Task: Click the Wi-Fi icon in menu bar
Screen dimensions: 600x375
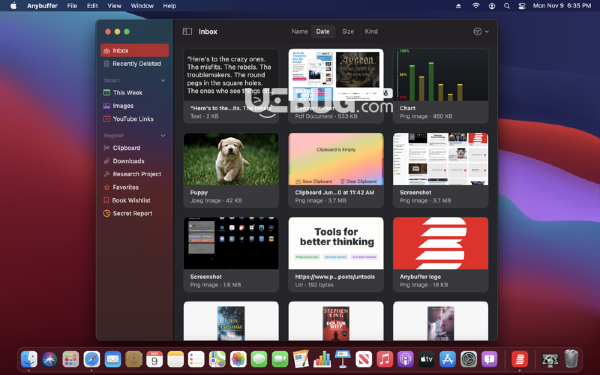Action: tap(476, 6)
